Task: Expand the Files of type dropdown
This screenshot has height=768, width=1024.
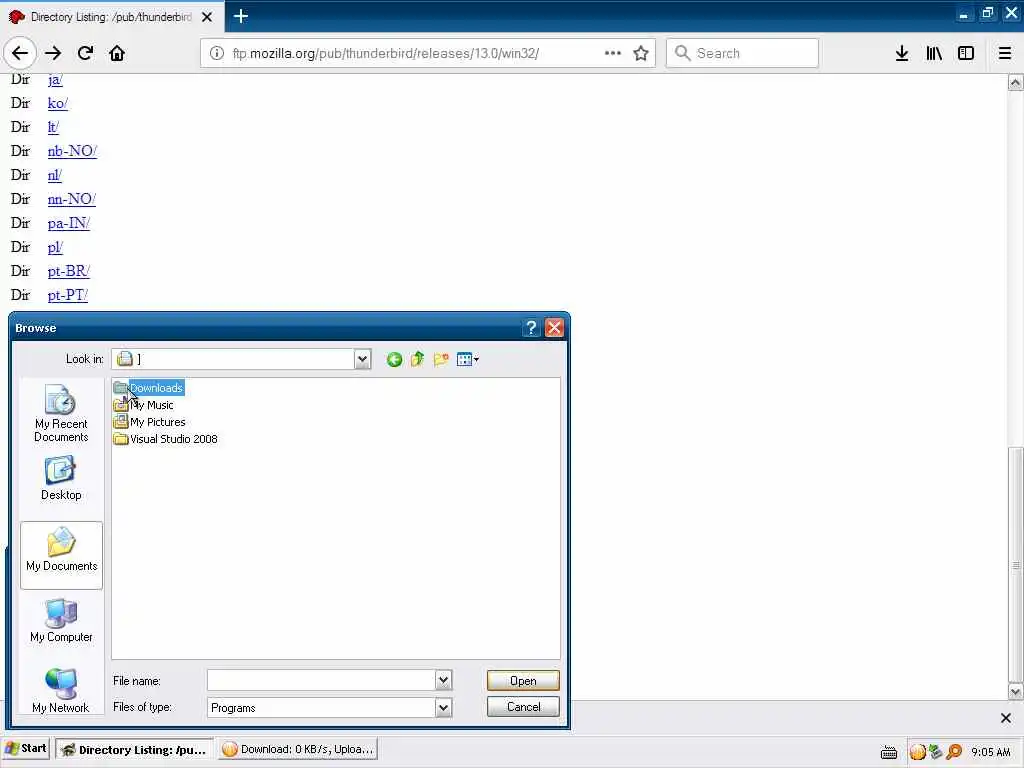Action: 443,707
